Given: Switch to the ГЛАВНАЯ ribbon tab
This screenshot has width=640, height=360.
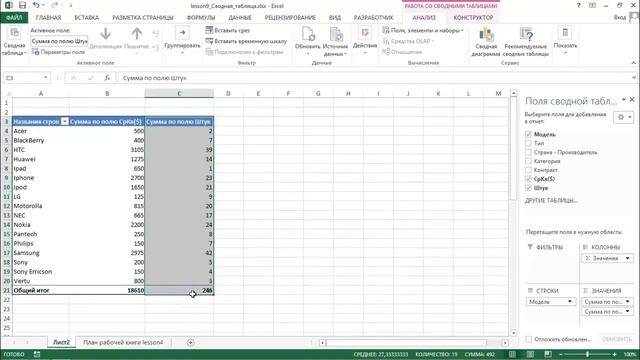Looking at the screenshot, I should click(x=48, y=18).
